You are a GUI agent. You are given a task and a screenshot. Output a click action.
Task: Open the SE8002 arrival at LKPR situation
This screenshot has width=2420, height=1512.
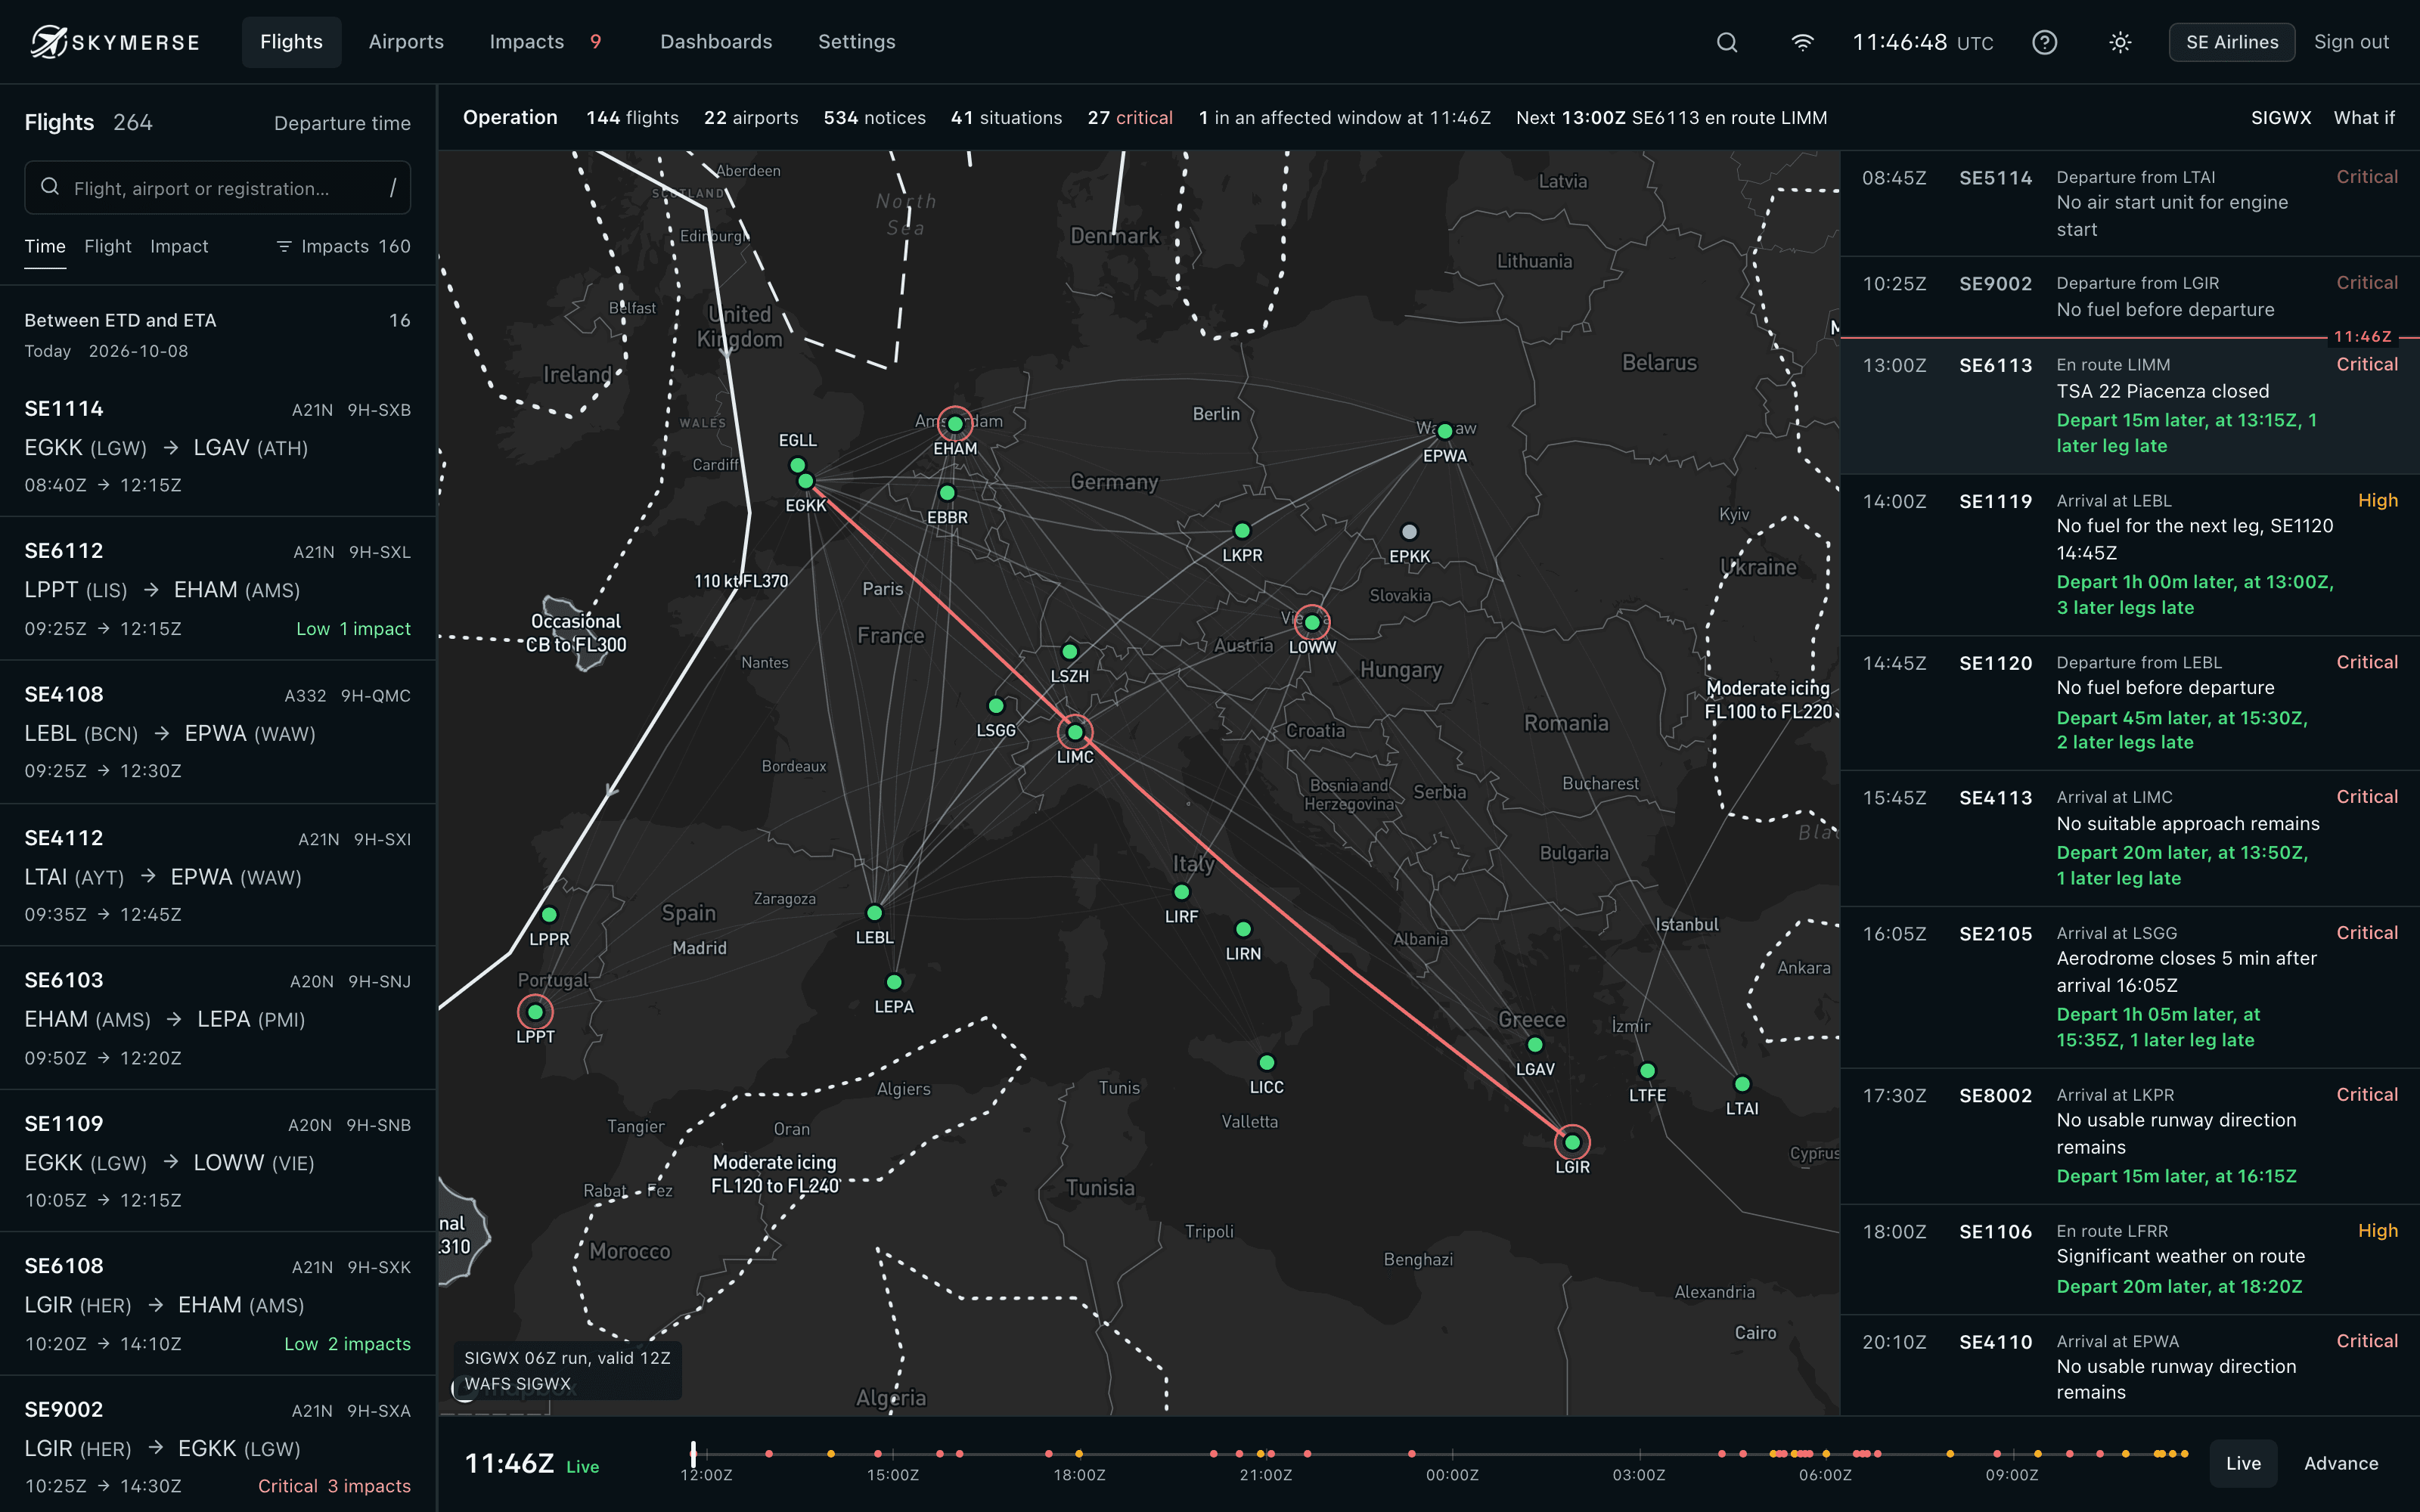2130,1136
